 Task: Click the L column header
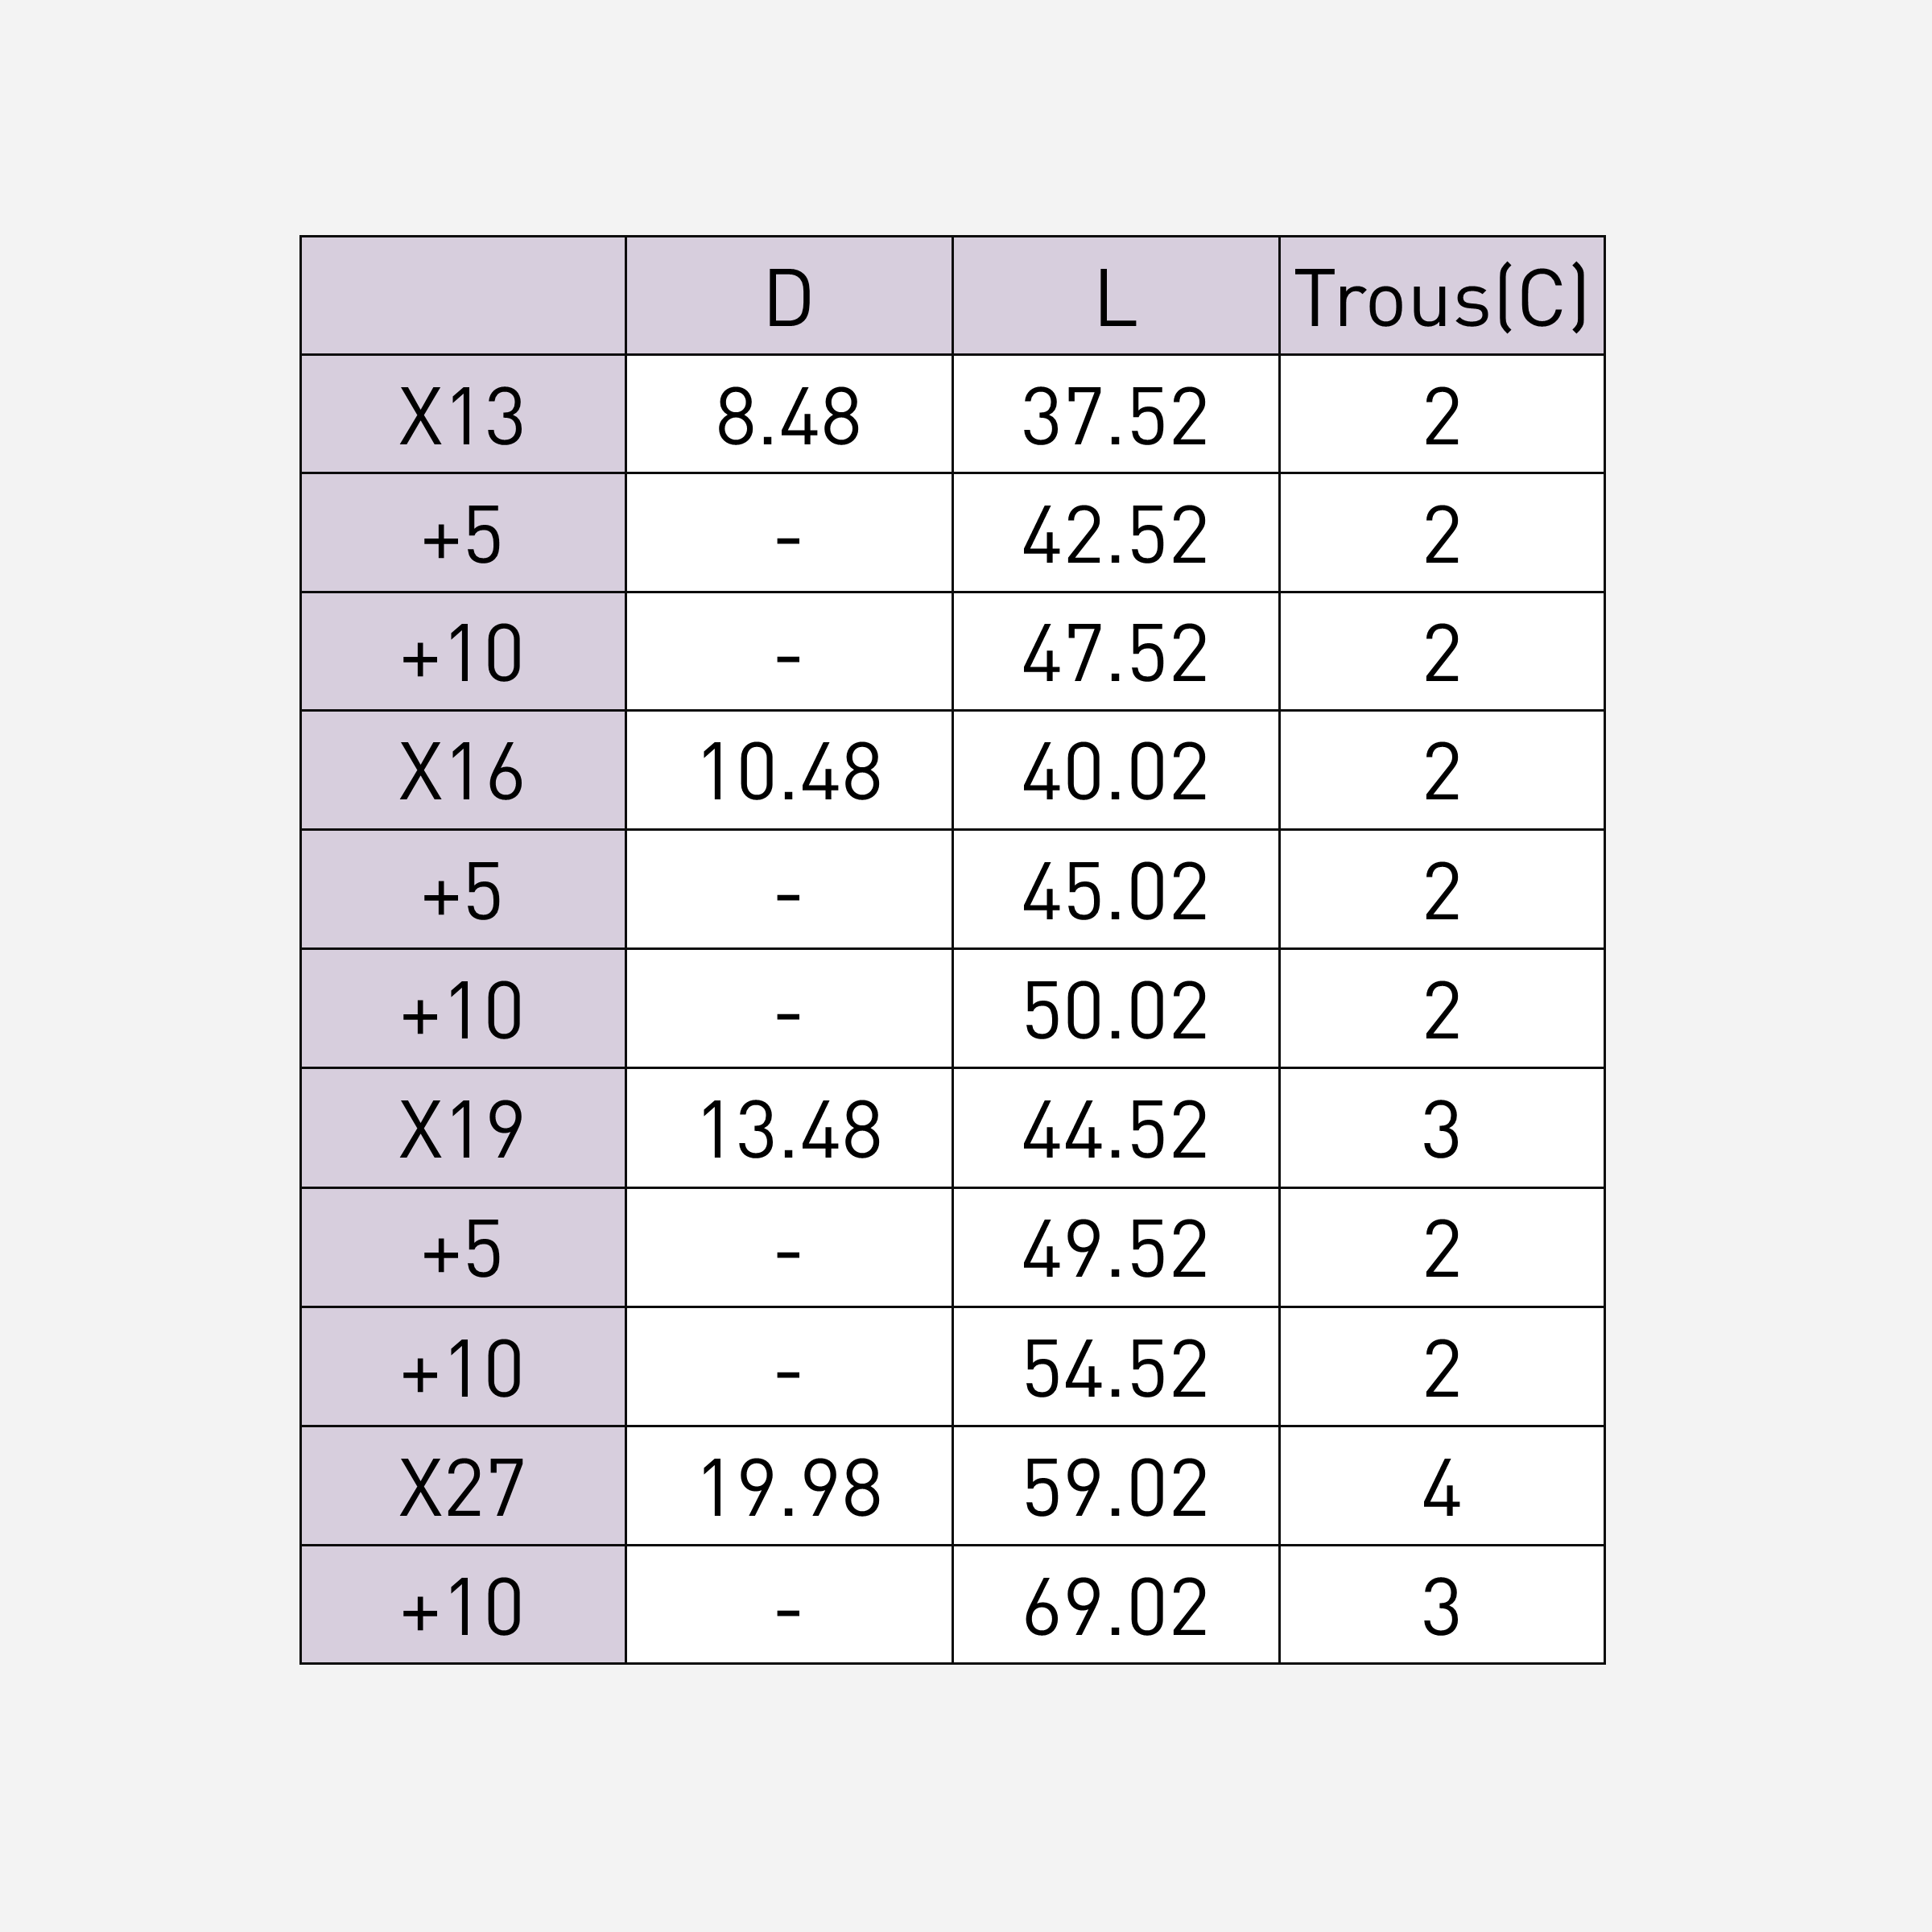click(1115, 296)
